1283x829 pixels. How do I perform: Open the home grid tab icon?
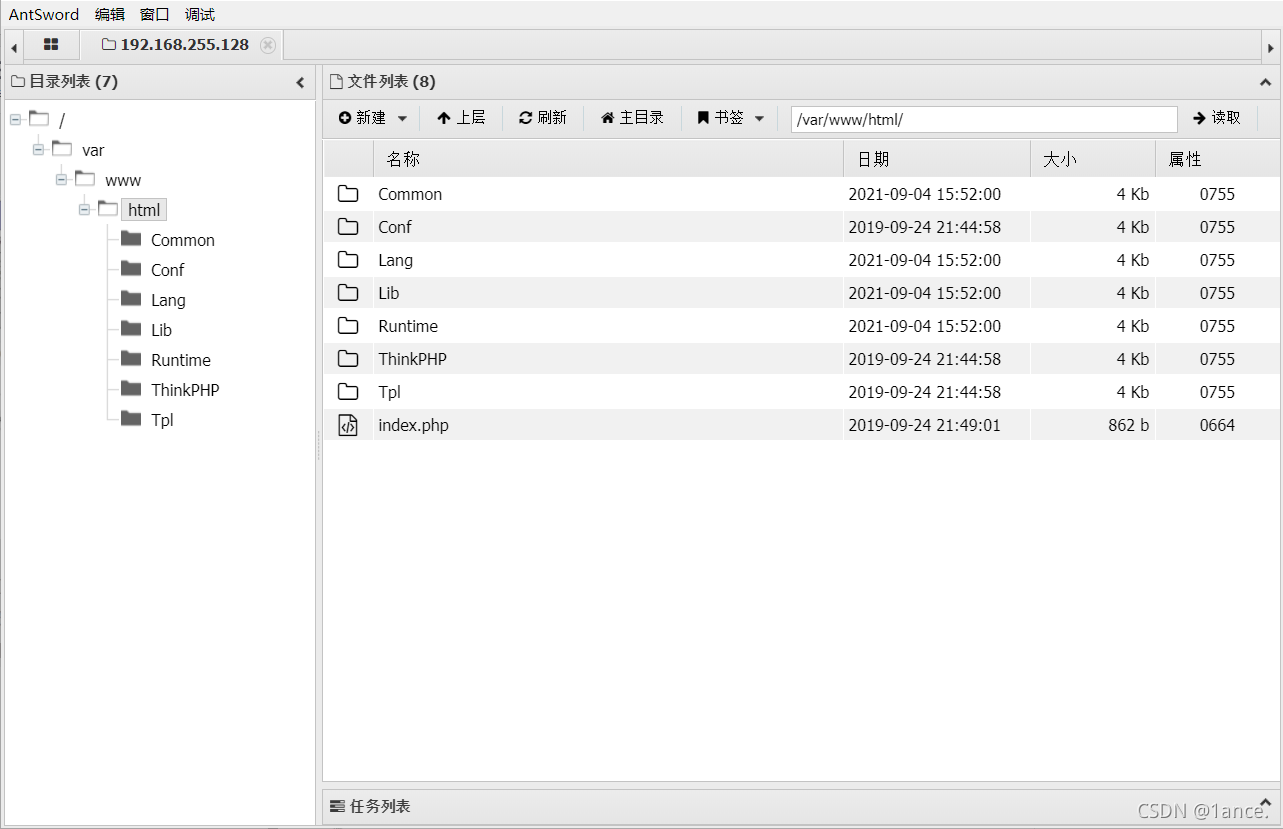(51, 45)
